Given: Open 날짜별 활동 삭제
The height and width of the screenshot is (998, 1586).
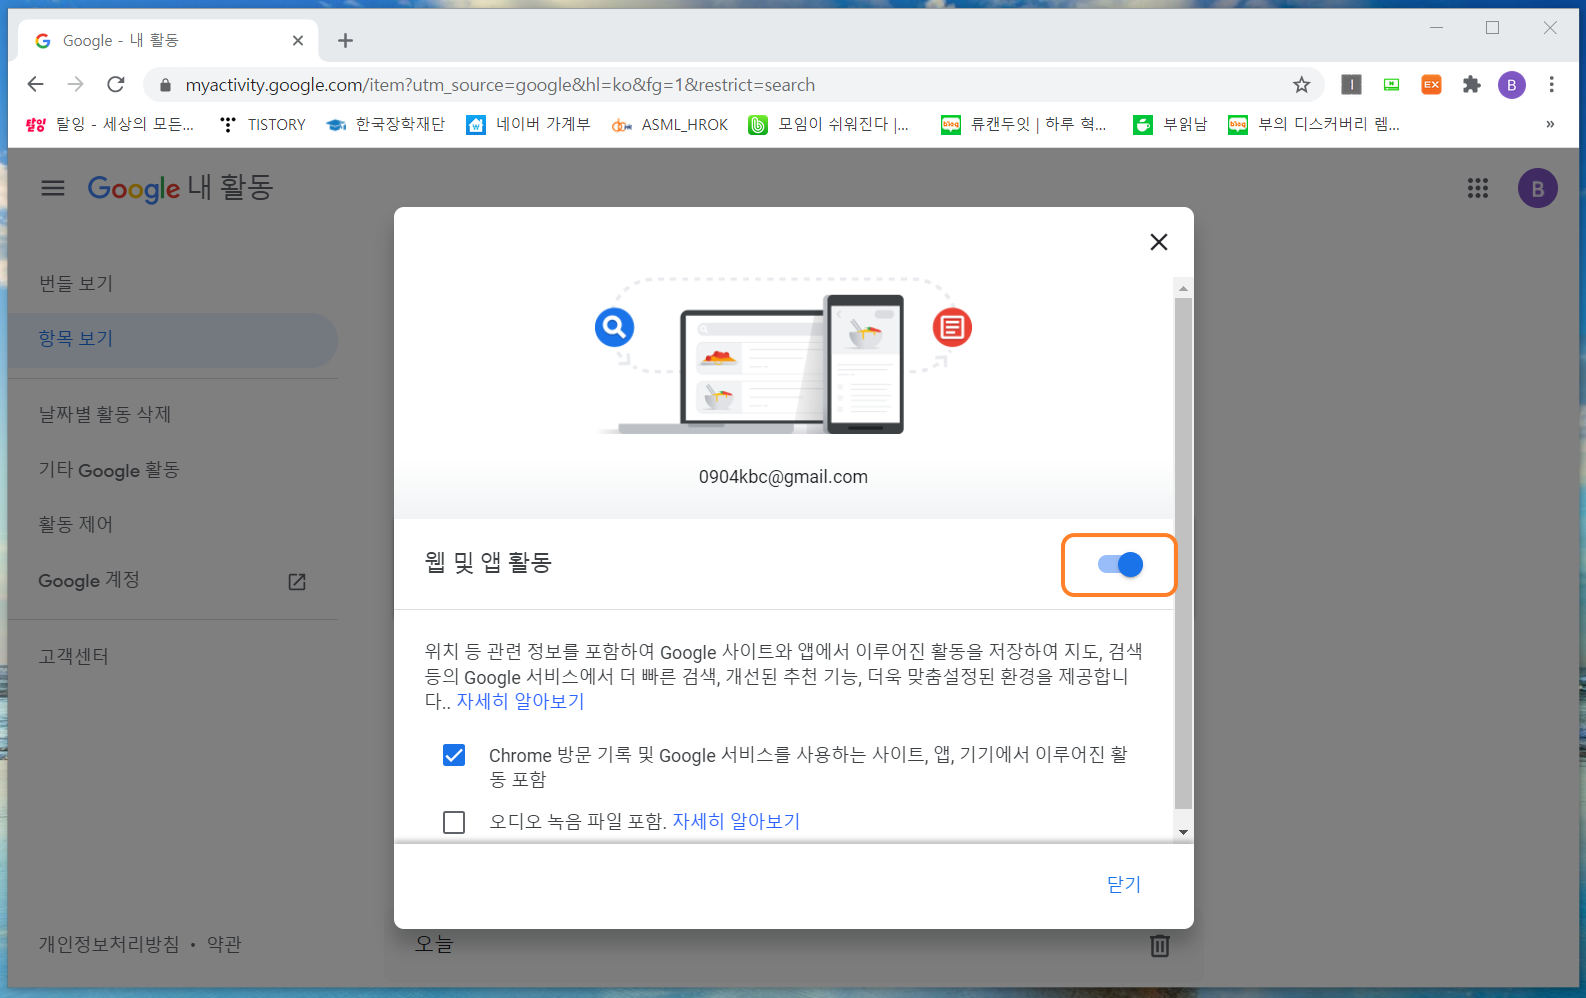Looking at the screenshot, I should pyautogui.click(x=105, y=414).
